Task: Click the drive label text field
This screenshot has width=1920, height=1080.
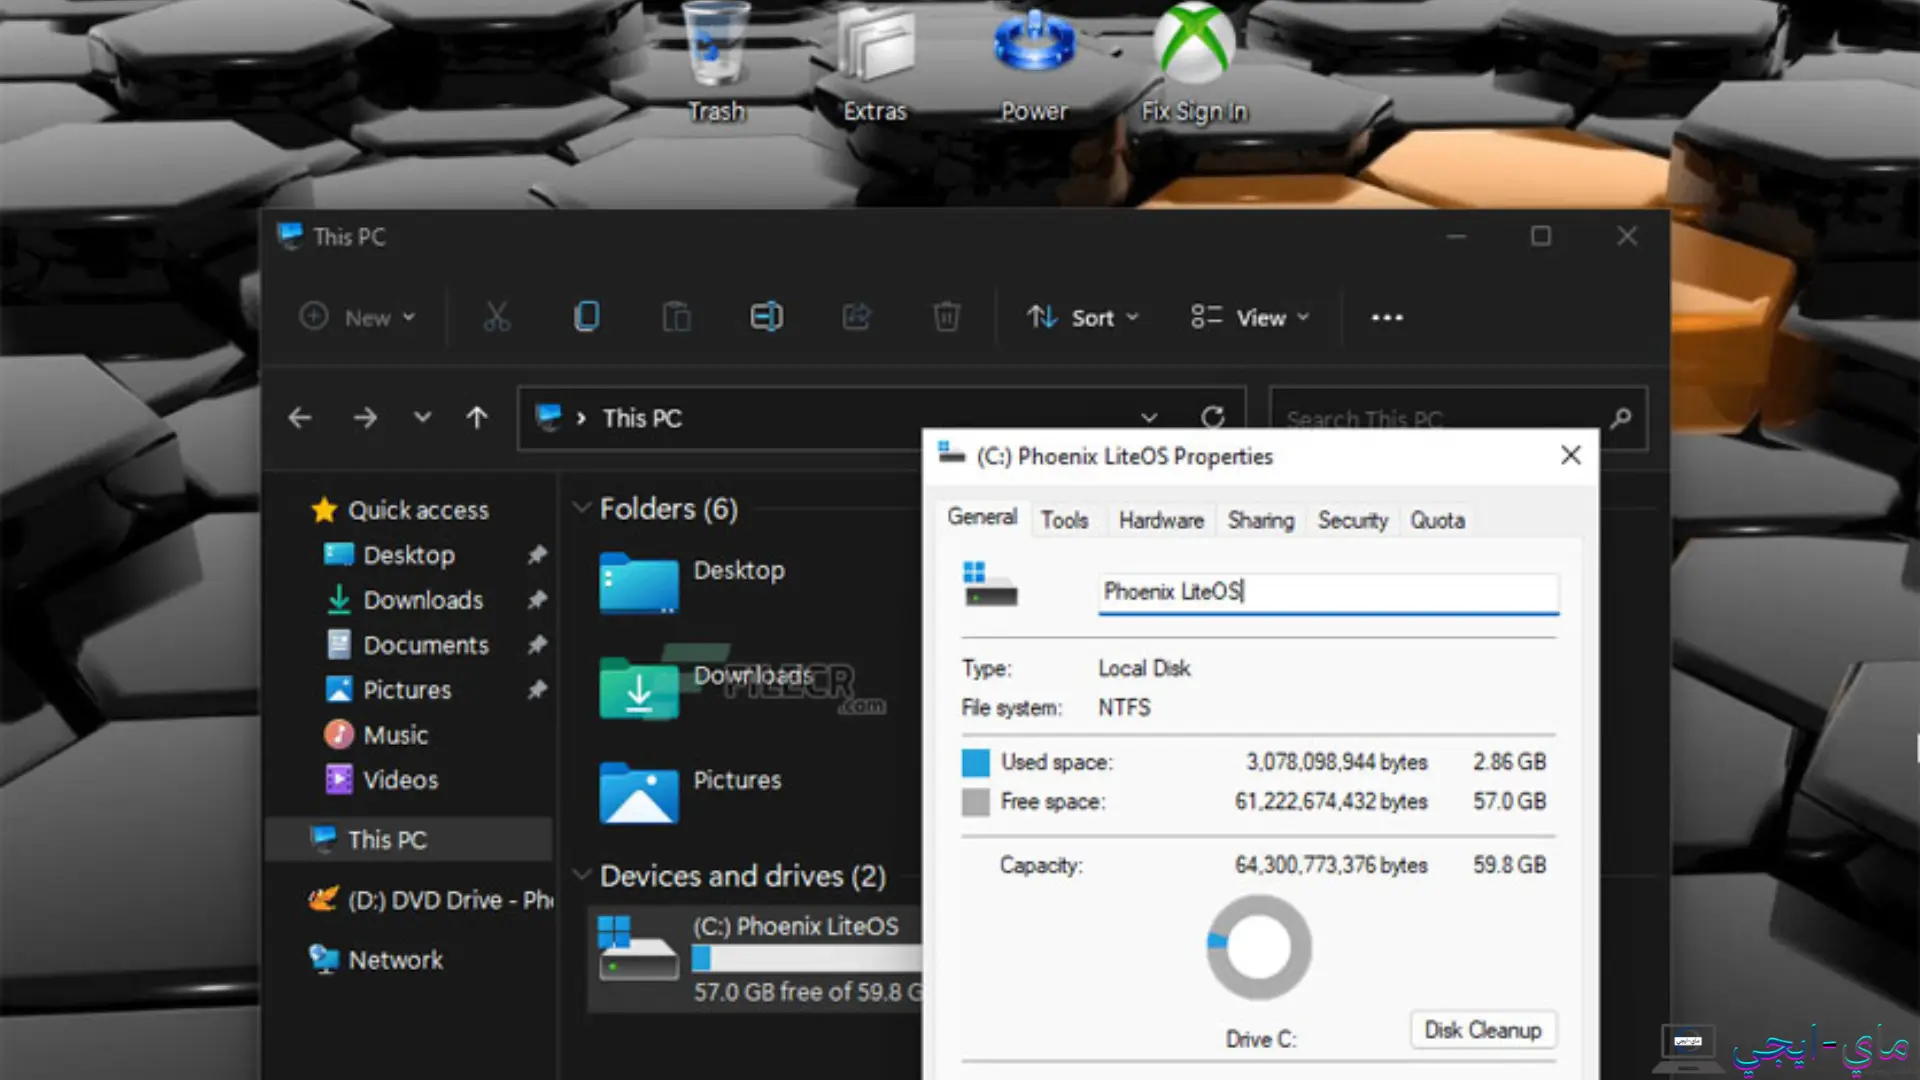Action: (1328, 592)
